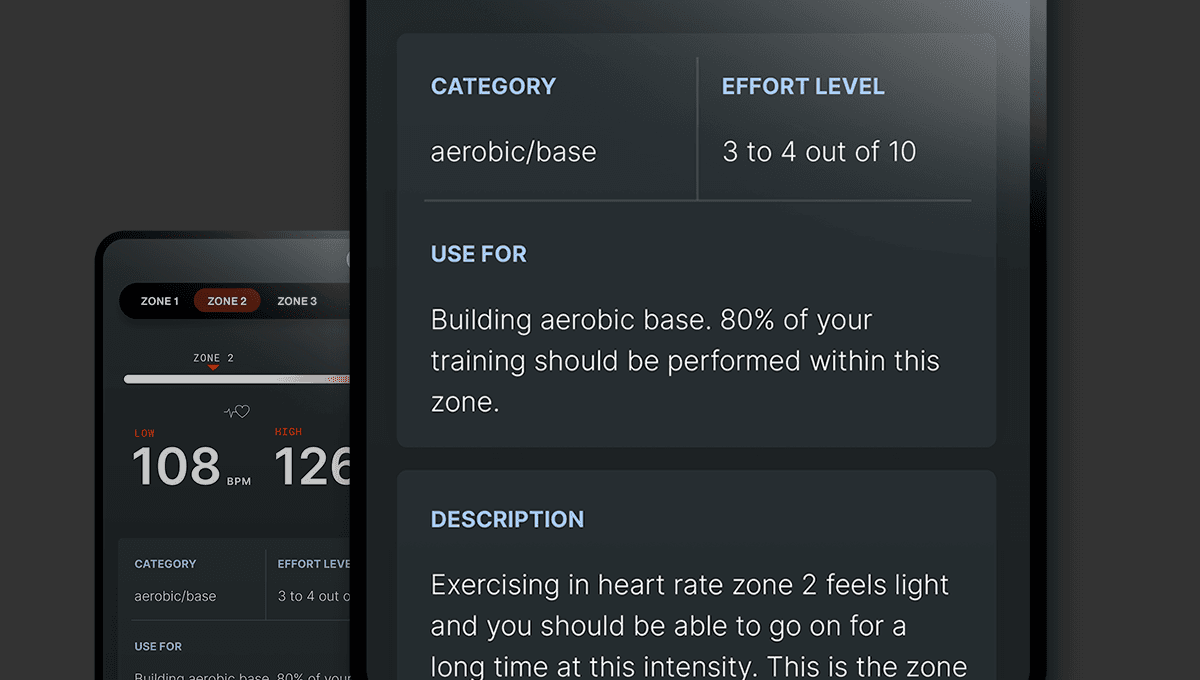Image resolution: width=1200 pixels, height=680 pixels.
Task: Select the ZONE 1 tab
Action: click(159, 301)
